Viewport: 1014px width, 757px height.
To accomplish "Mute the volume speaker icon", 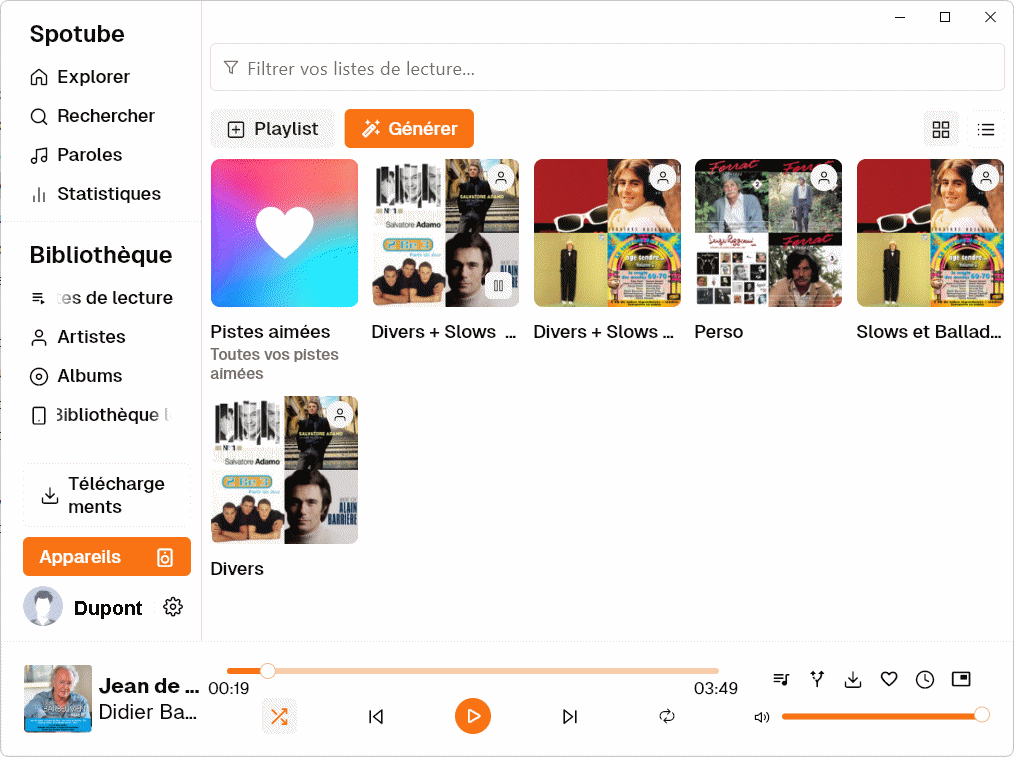I will point(762,716).
